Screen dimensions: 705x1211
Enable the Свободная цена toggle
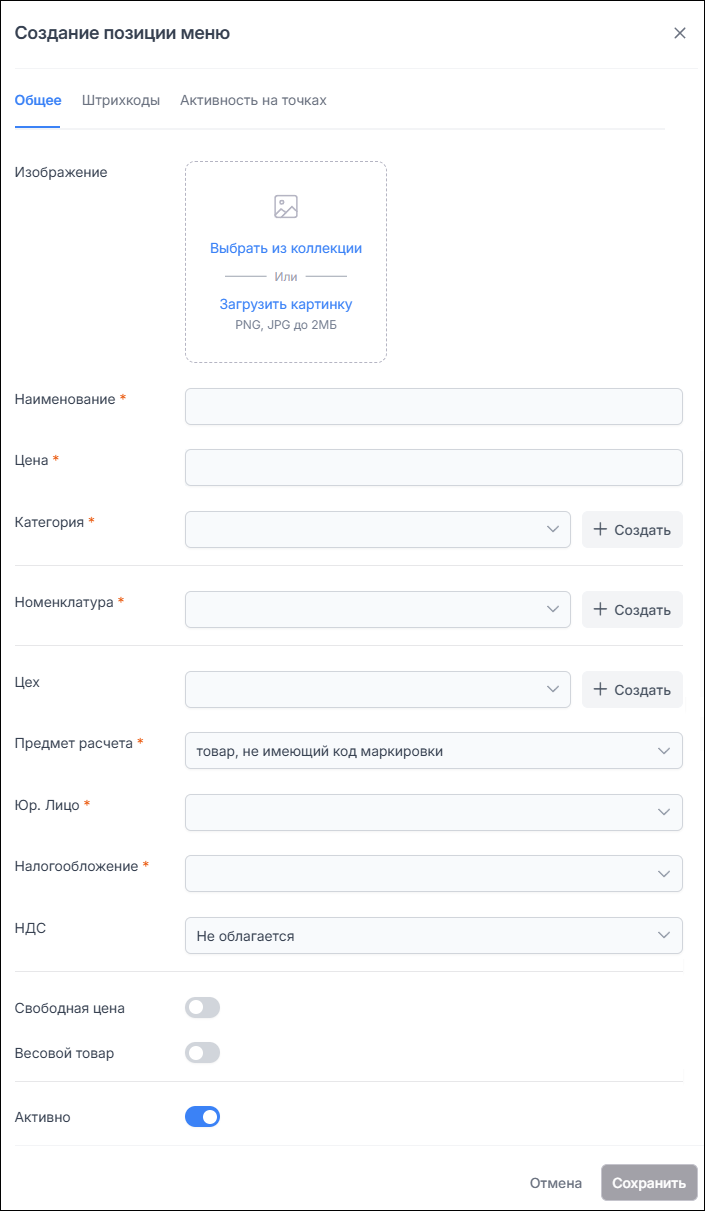(202, 1008)
